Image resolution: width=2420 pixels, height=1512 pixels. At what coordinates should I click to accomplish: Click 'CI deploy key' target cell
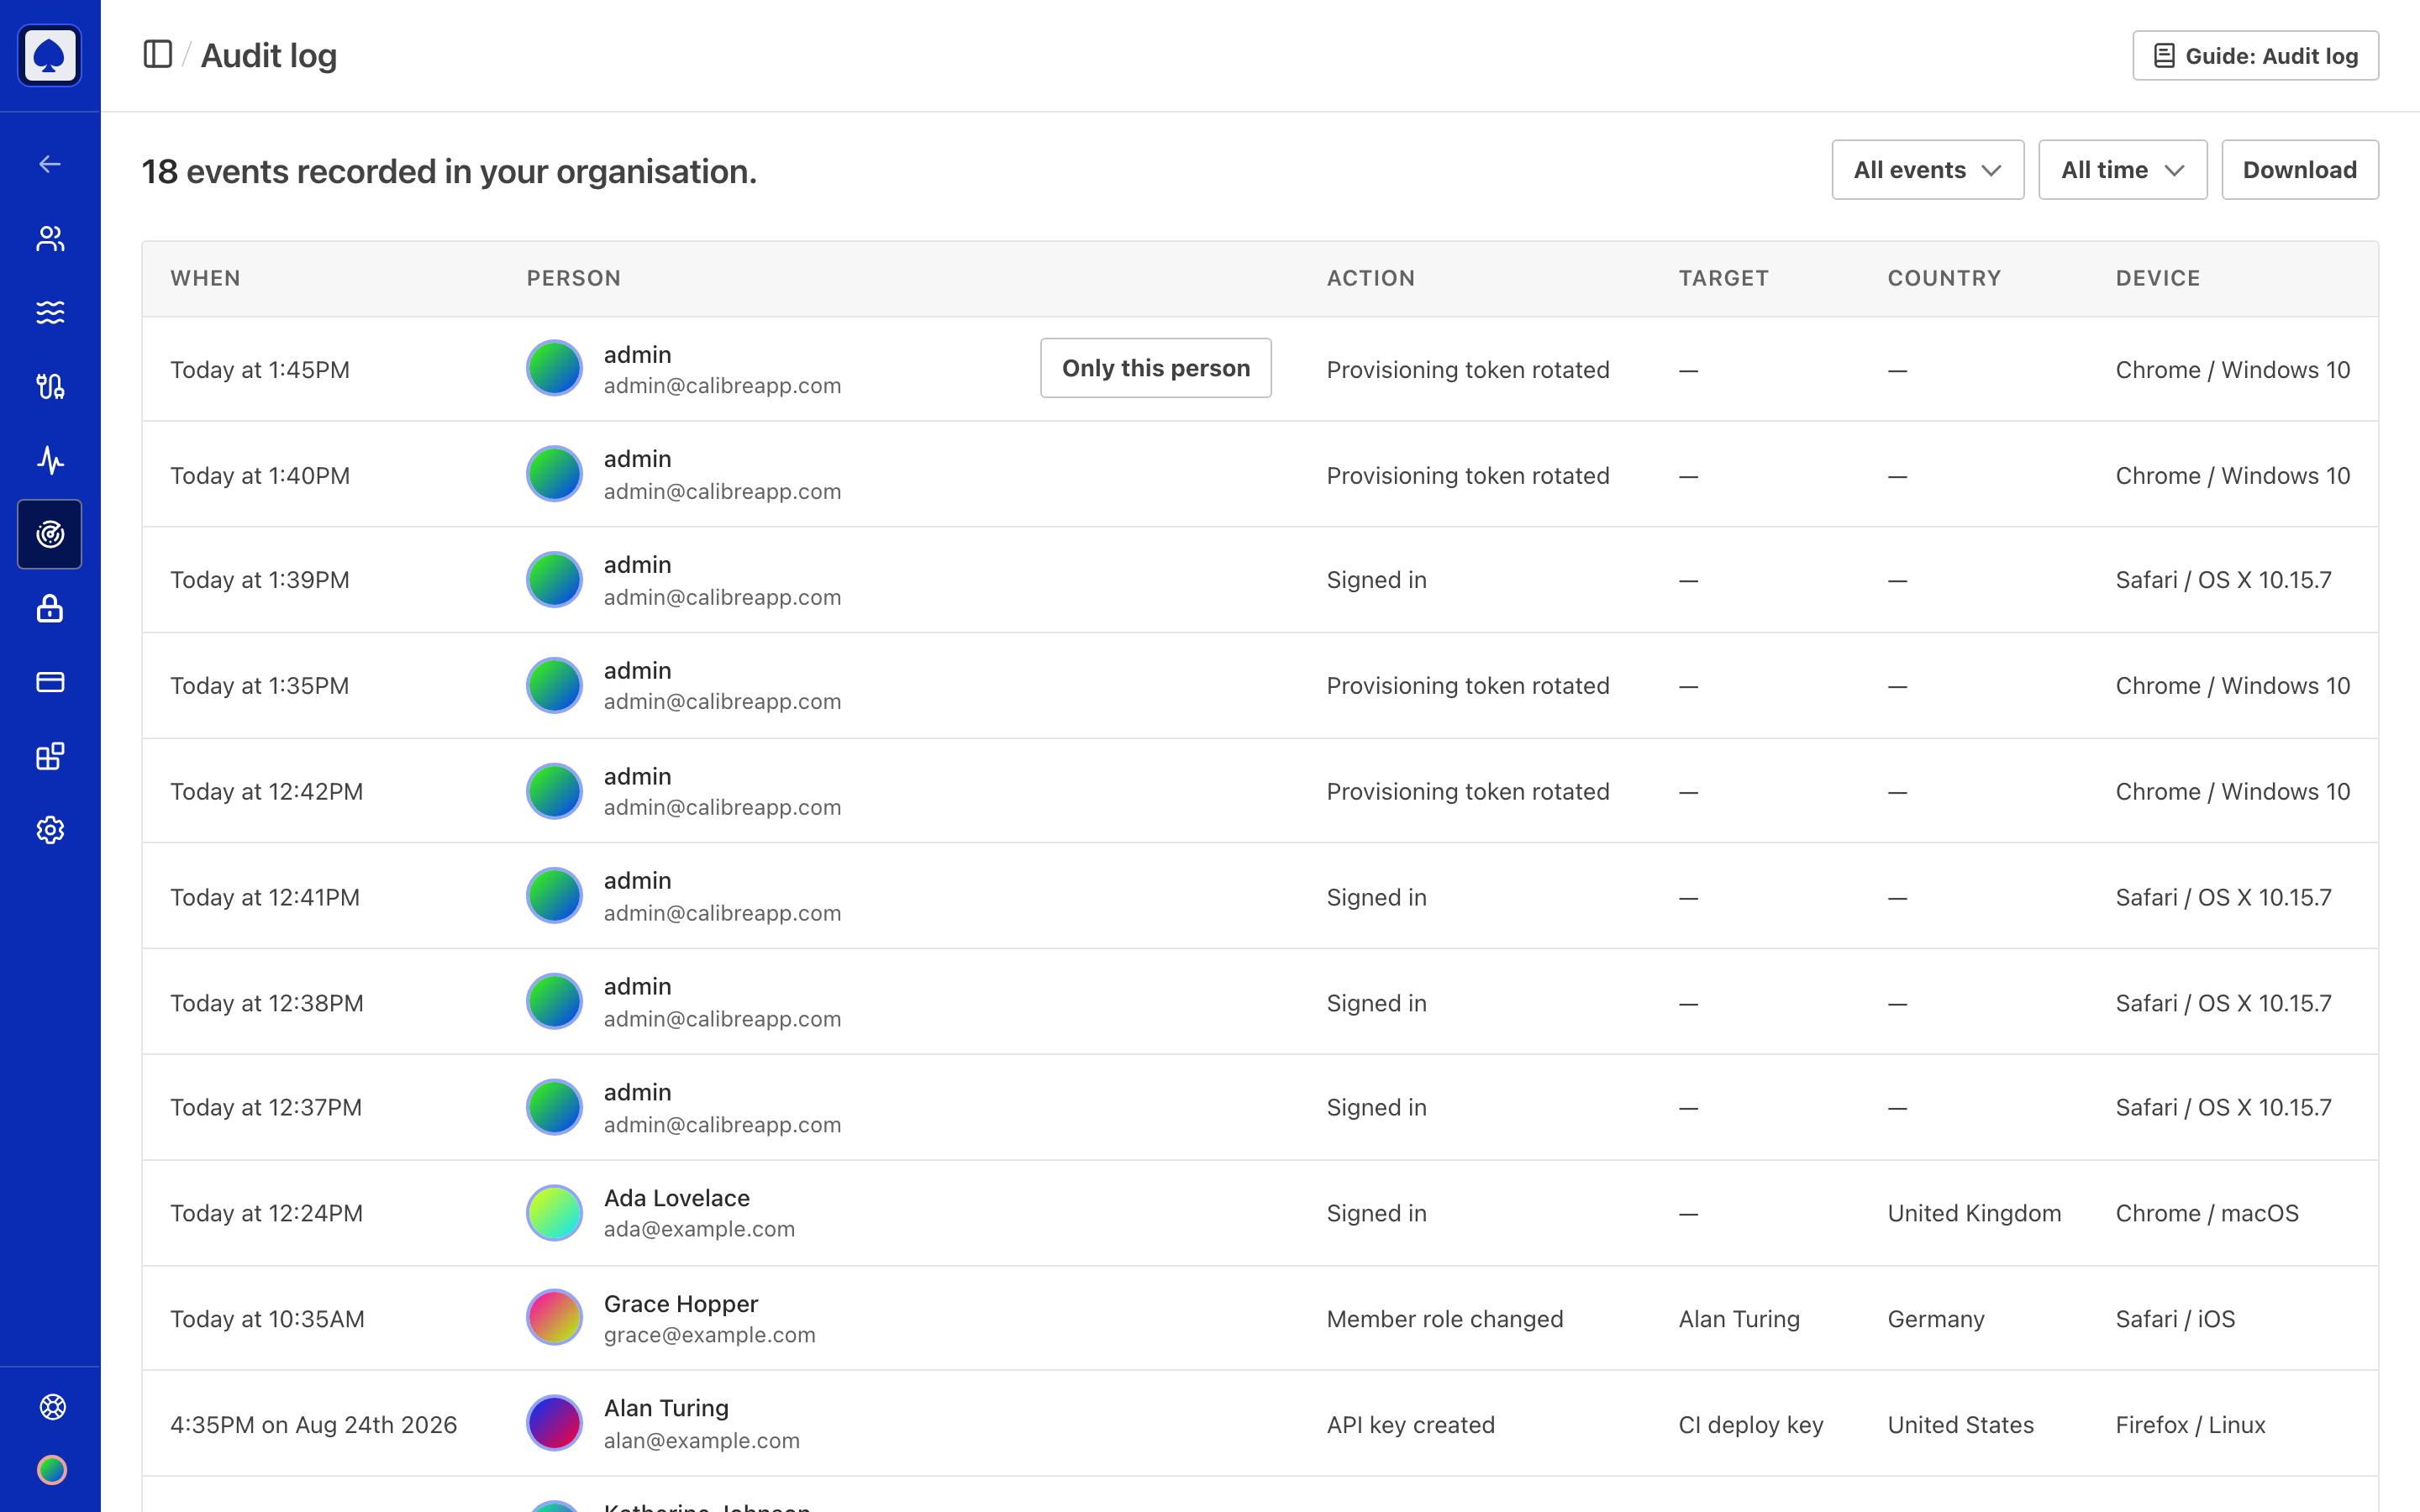coord(1750,1425)
